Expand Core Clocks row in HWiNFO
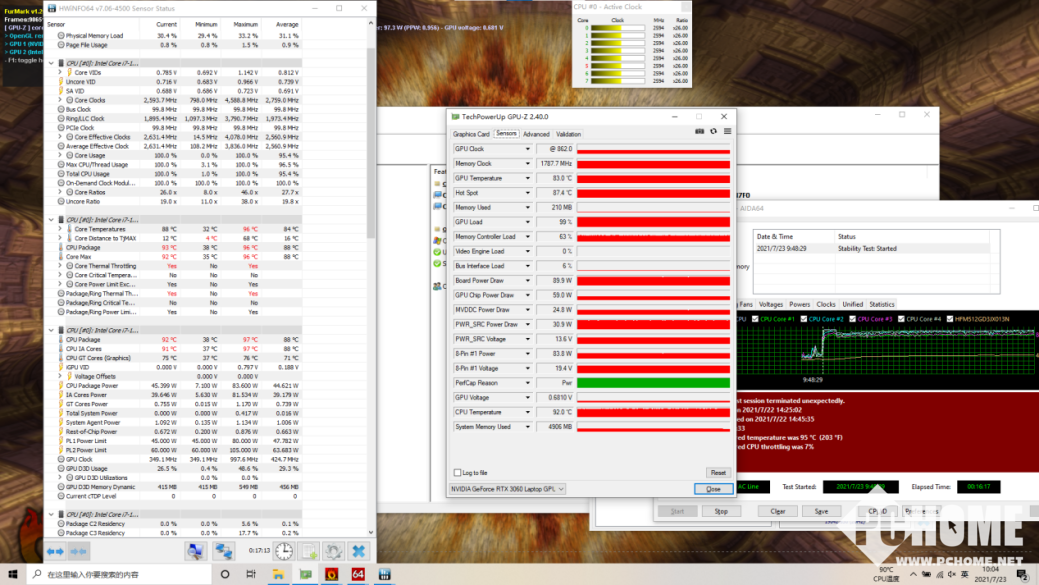This screenshot has width=1039, height=585. [x=60, y=100]
